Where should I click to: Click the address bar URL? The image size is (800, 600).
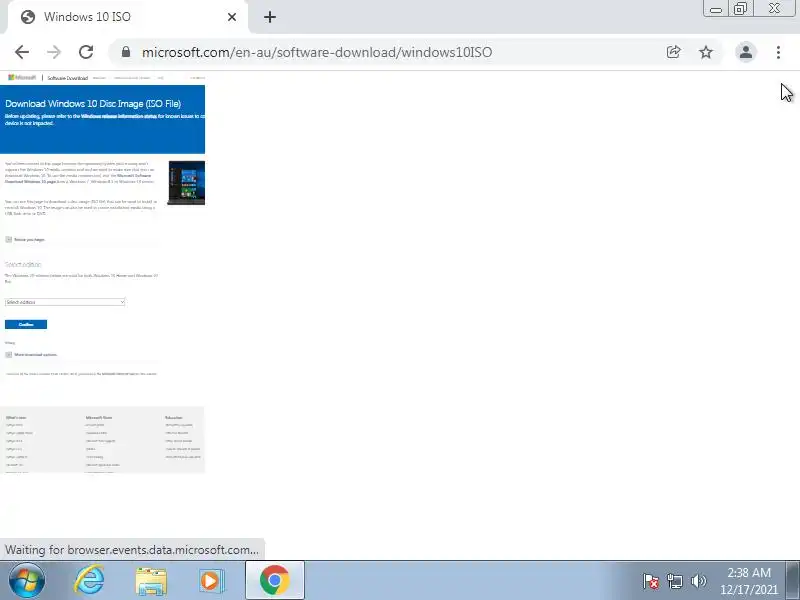tap(317, 52)
